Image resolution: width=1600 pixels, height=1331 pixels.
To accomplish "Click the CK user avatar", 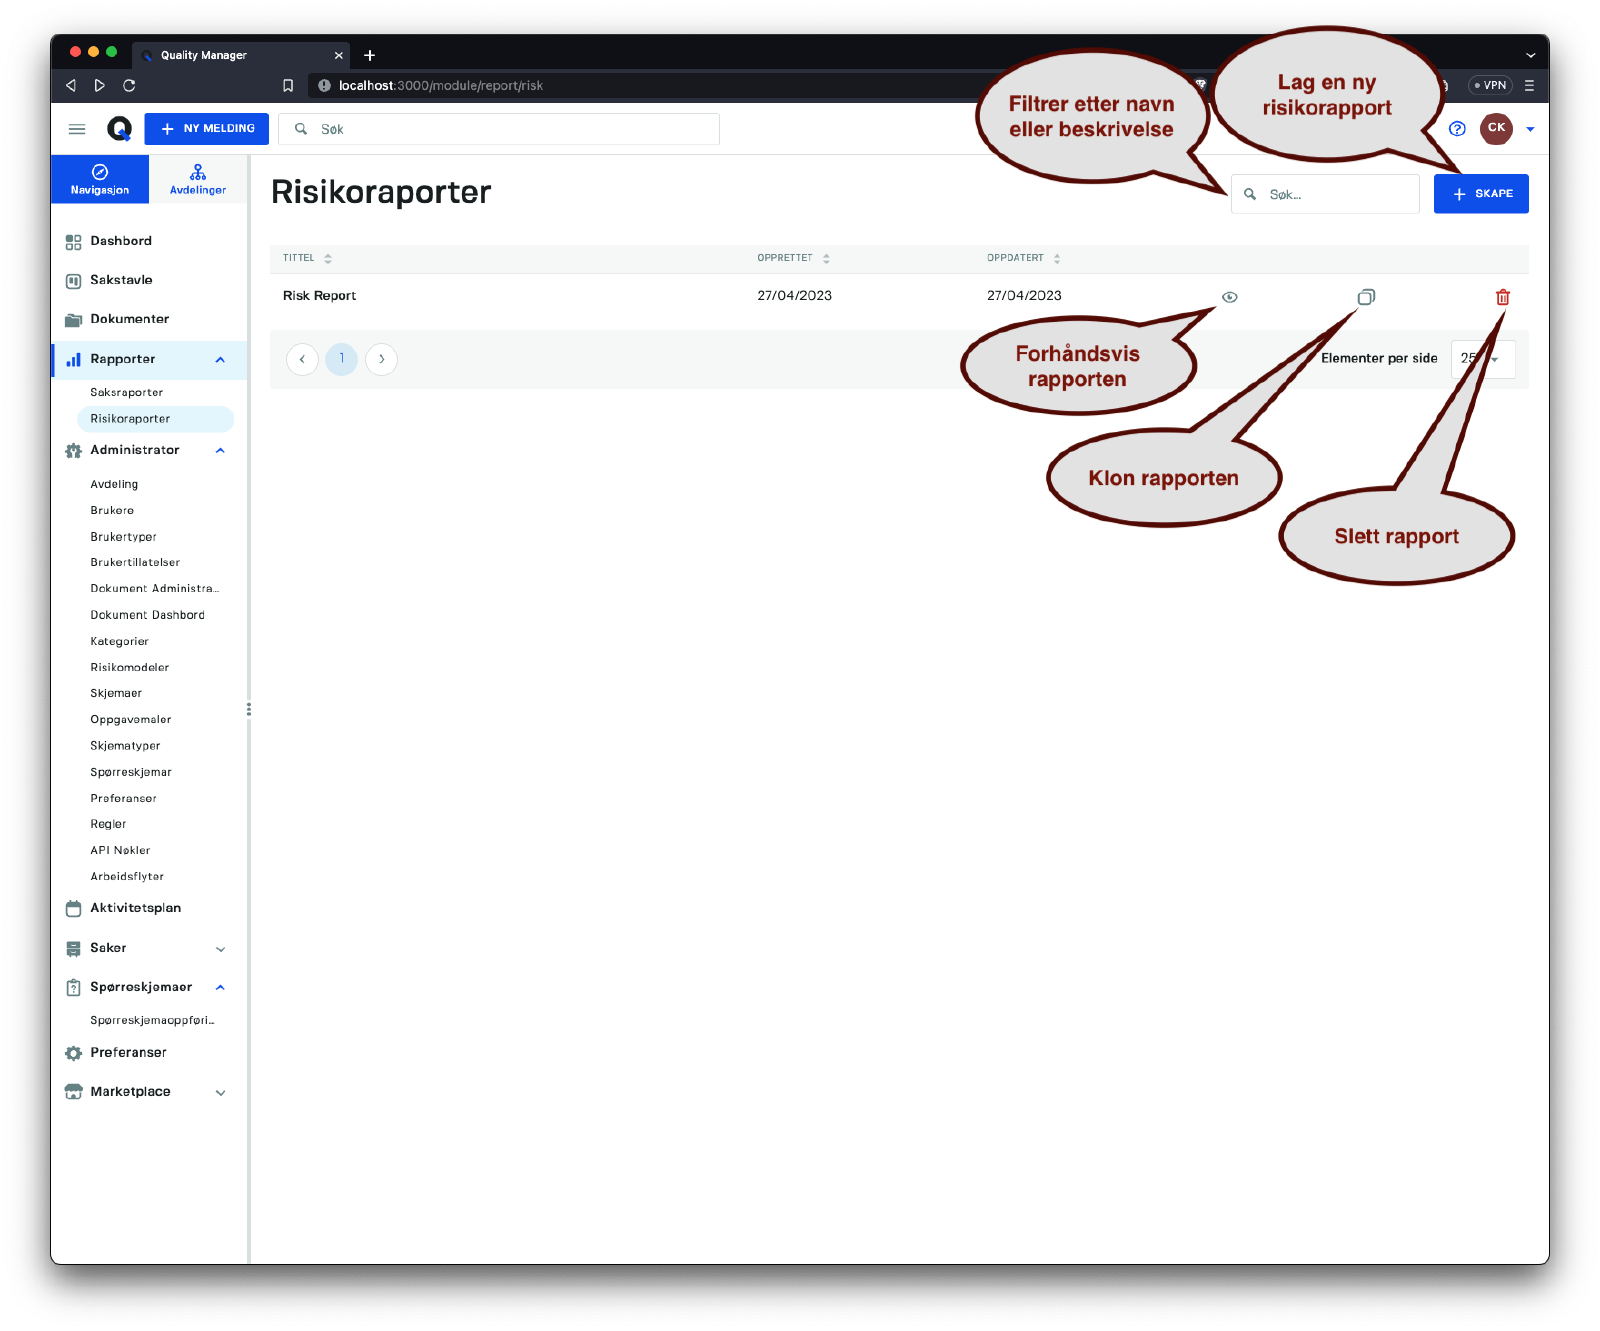I will tap(1496, 129).
